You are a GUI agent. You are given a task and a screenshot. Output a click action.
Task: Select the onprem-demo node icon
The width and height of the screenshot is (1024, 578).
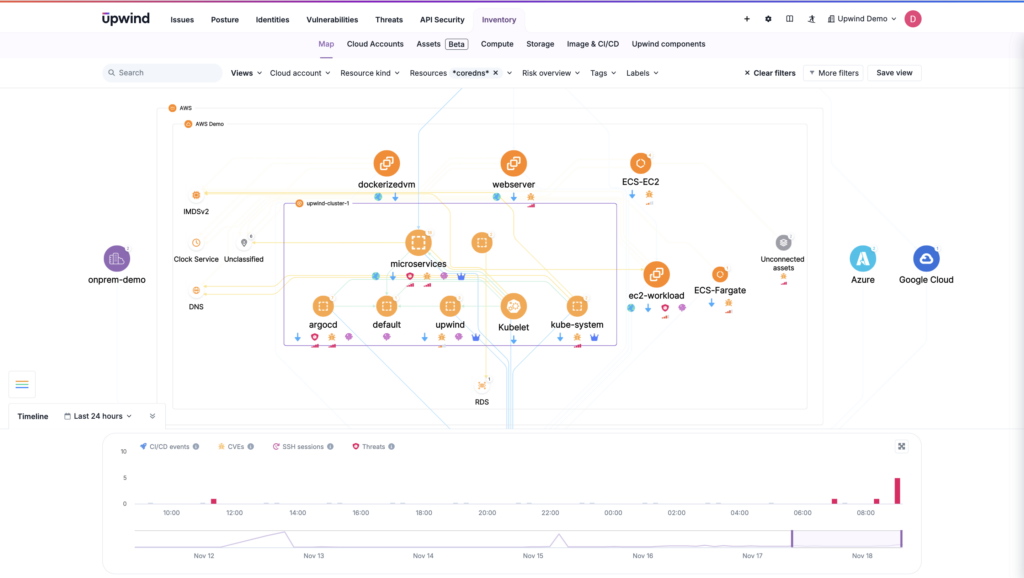(x=117, y=258)
